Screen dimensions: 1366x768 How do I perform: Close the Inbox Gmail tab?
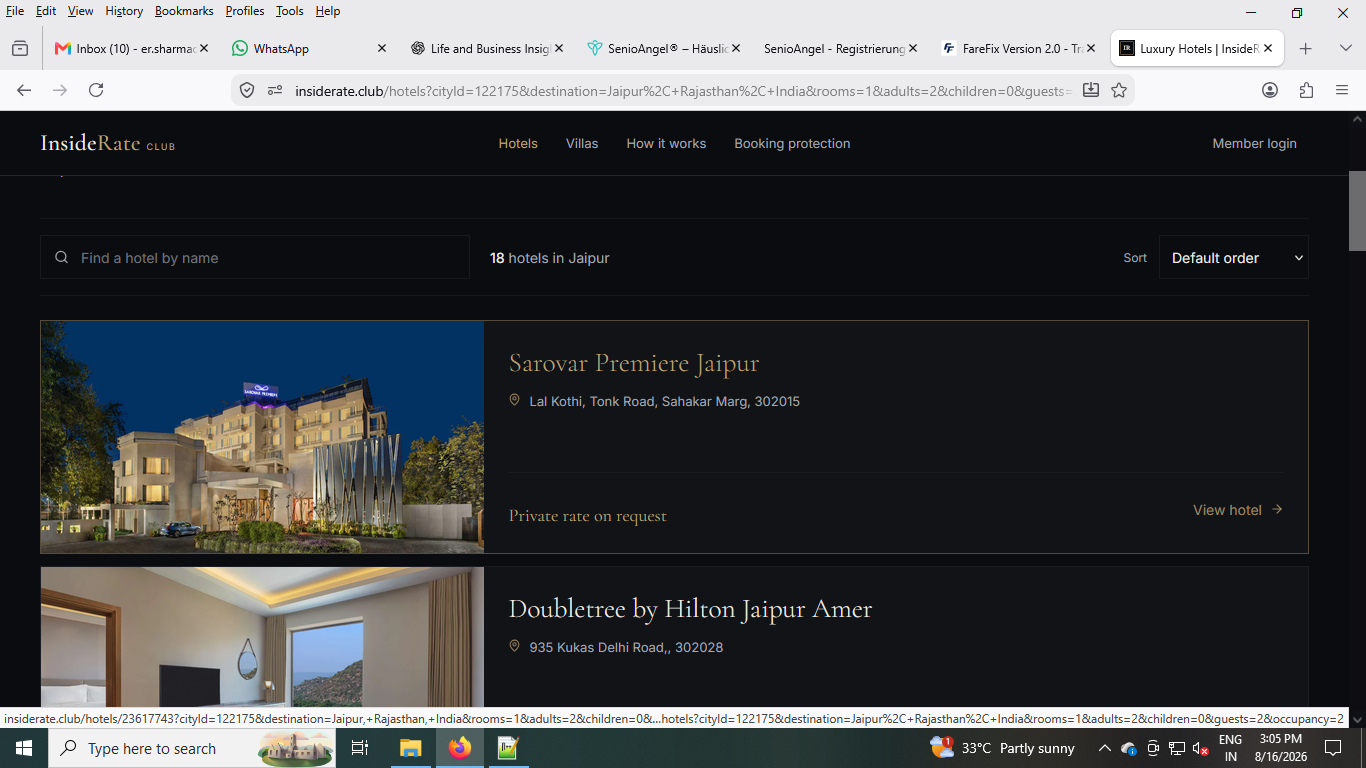[x=204, y=48]
